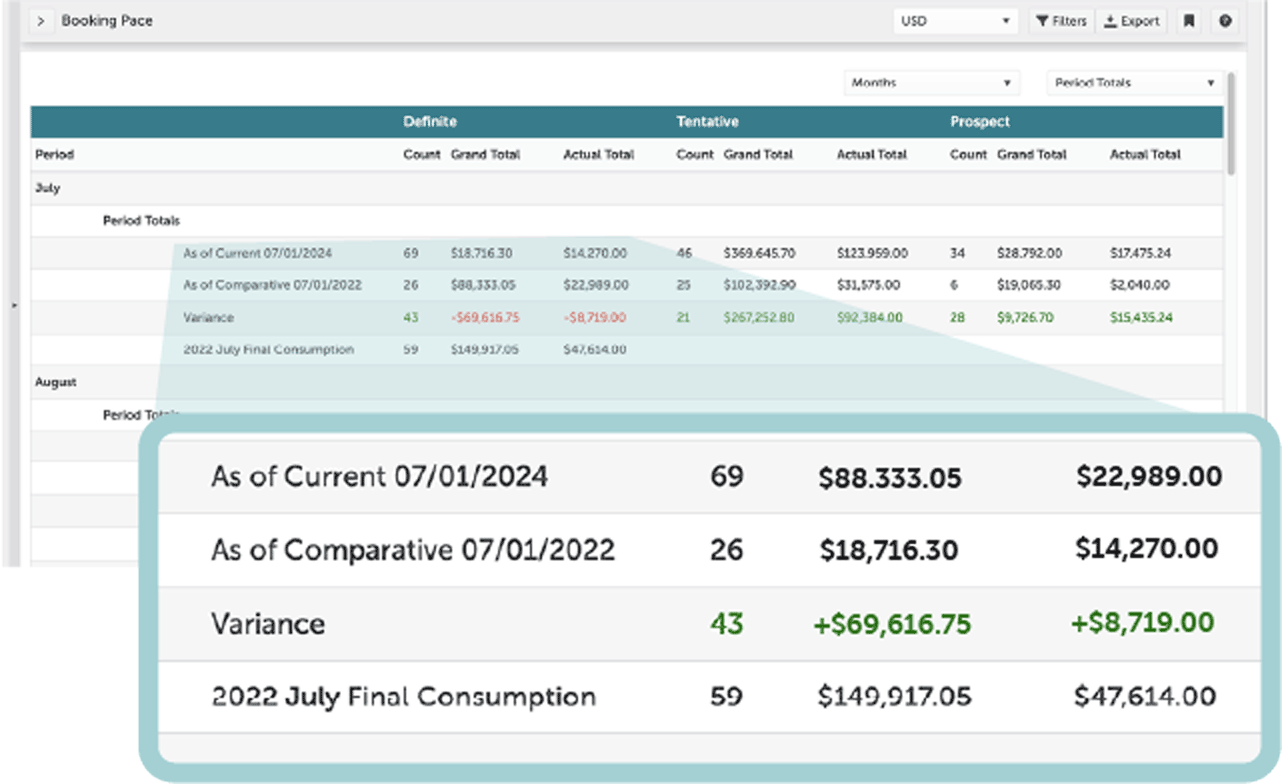Screen dimensions: 1282x784
Task: Click the Period column header
Action: [x=55, y=155]
